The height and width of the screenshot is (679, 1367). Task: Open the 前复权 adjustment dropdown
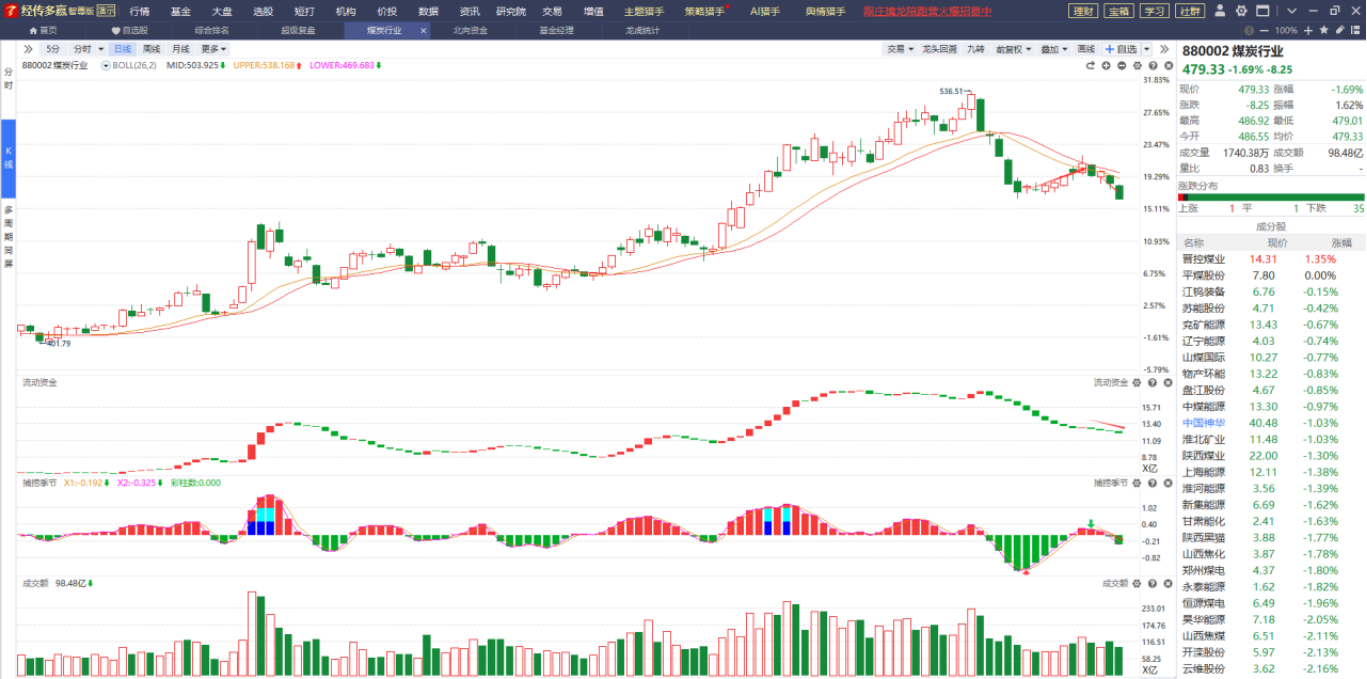[x=1016, y=49]
